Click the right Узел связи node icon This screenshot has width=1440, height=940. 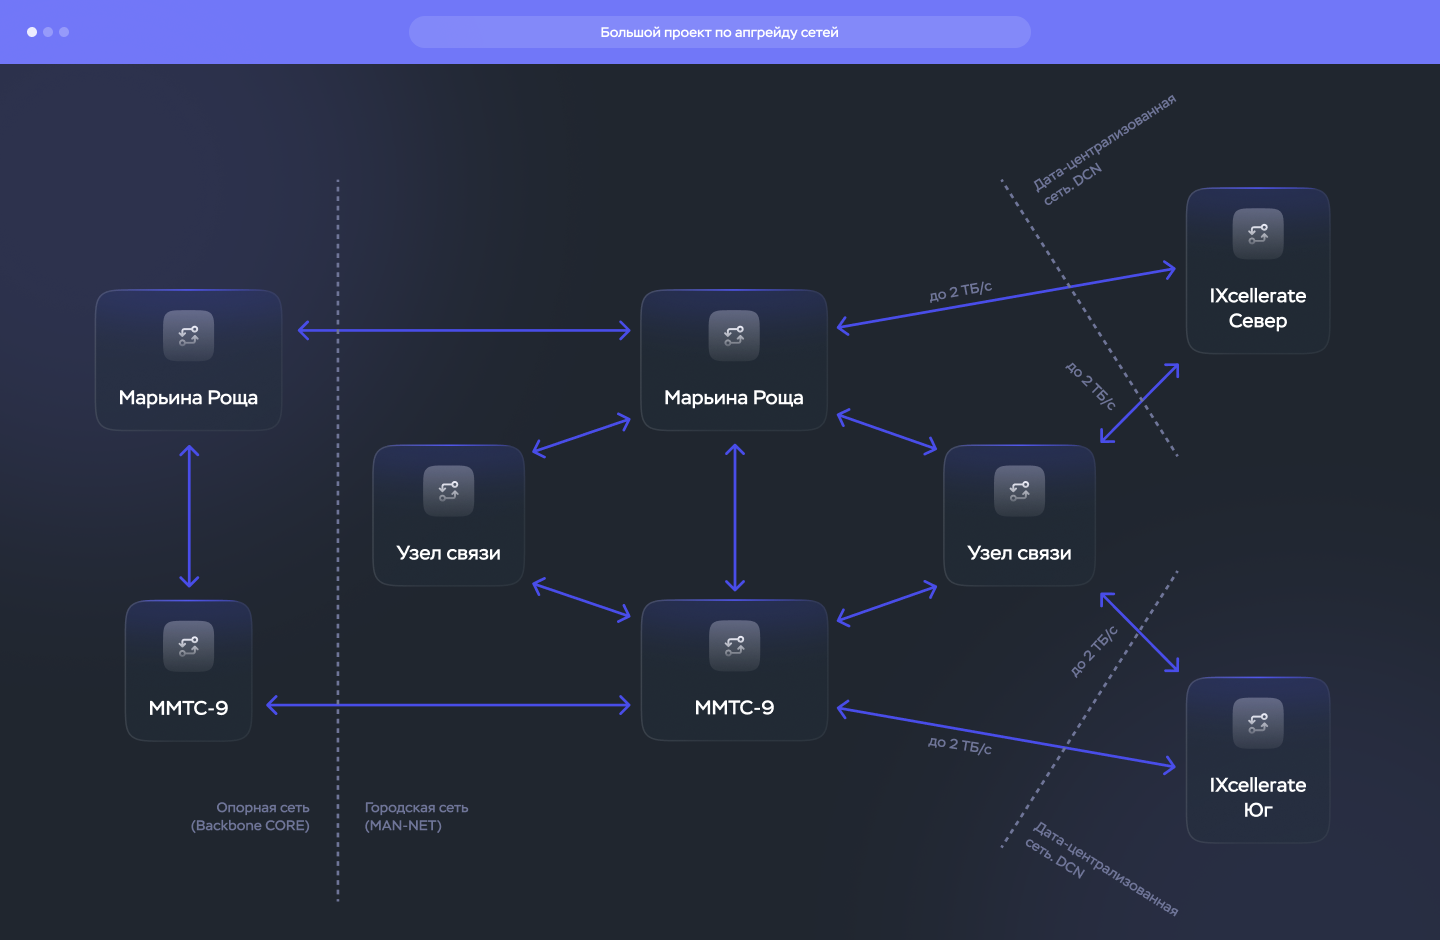tap(1019, 491)
